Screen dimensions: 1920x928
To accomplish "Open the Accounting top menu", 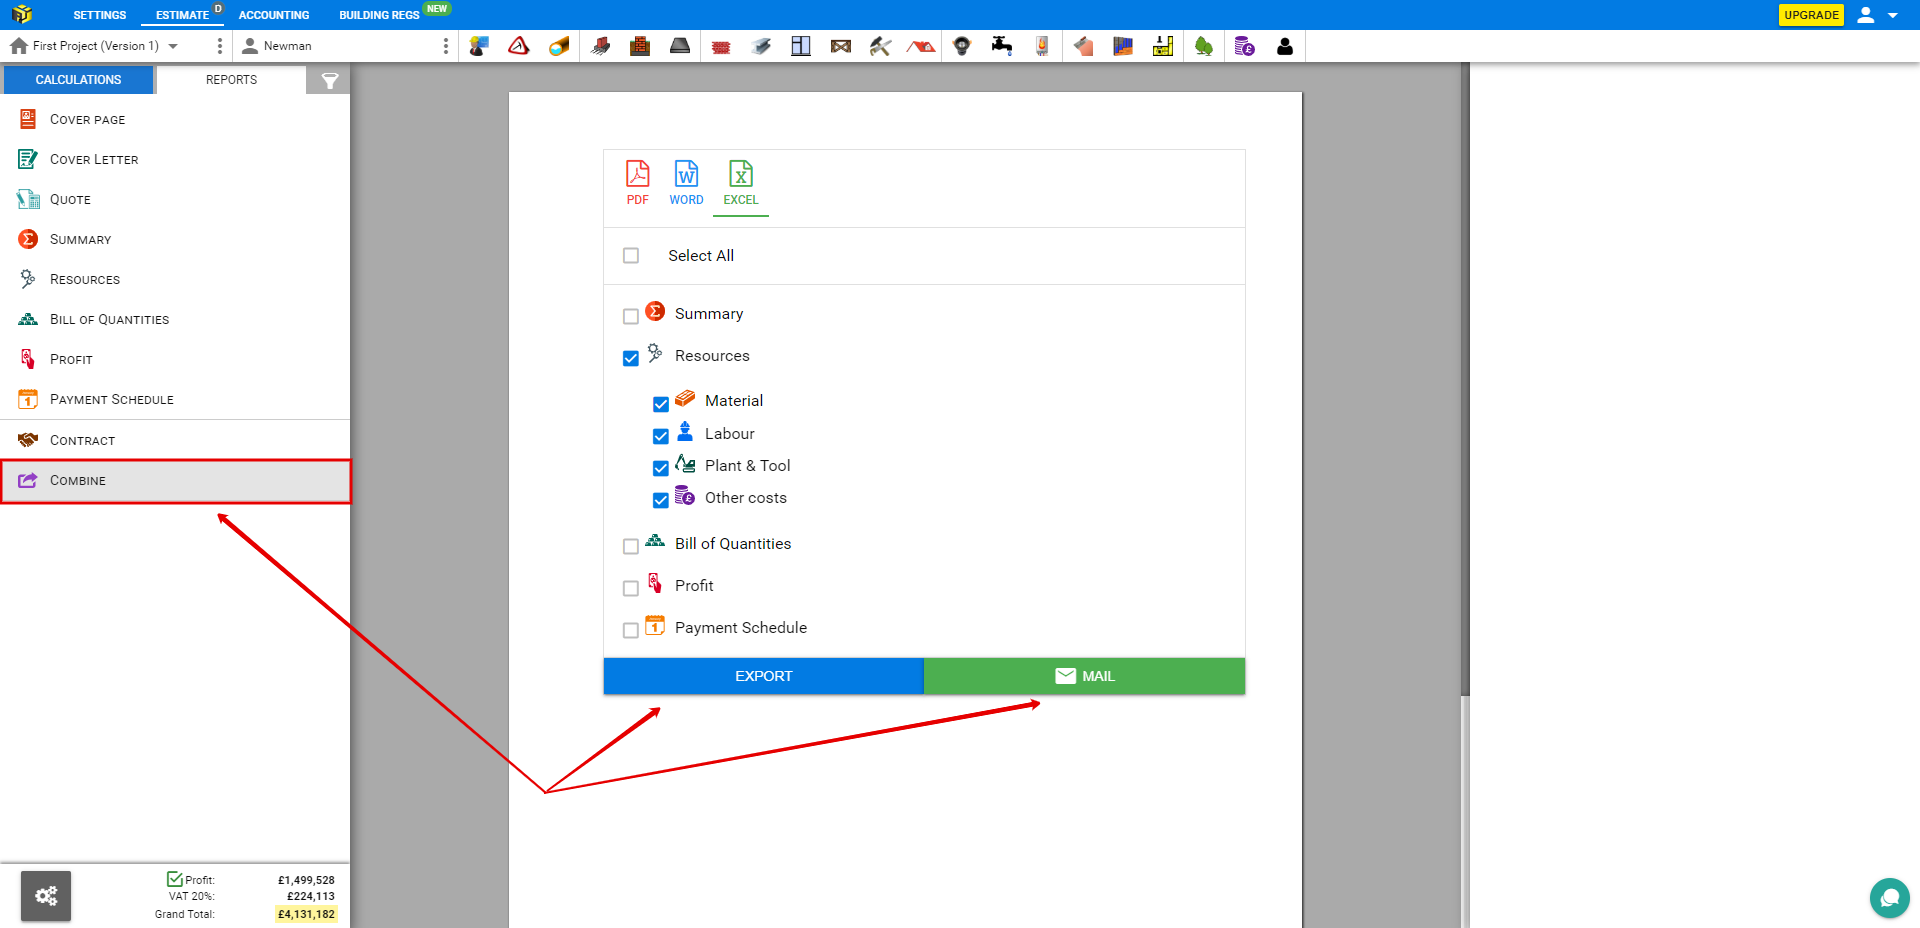I will (x=274, y=15).
